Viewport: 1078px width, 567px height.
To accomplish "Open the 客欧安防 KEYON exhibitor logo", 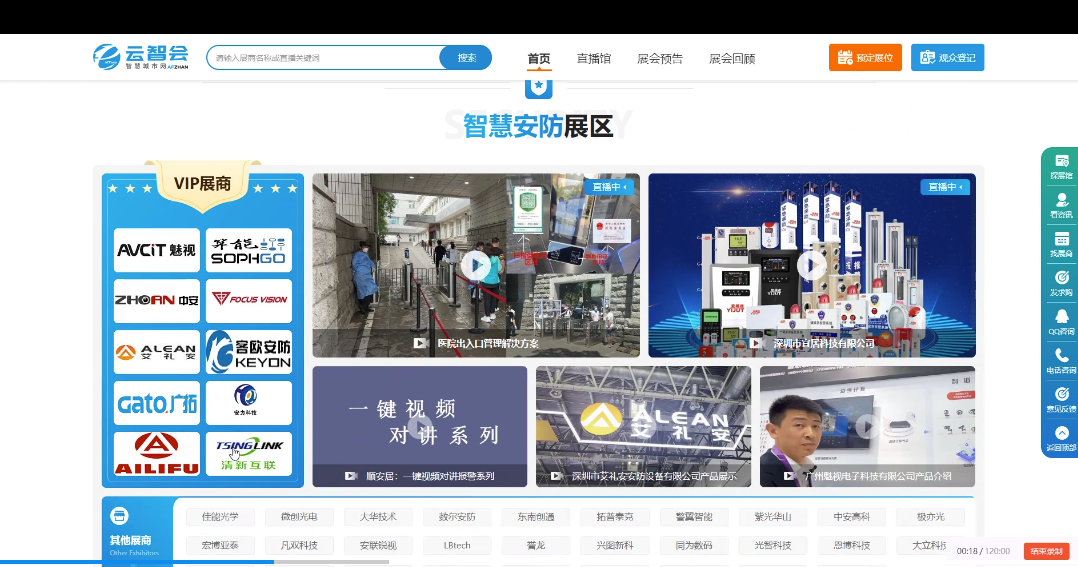I will 249,352.
